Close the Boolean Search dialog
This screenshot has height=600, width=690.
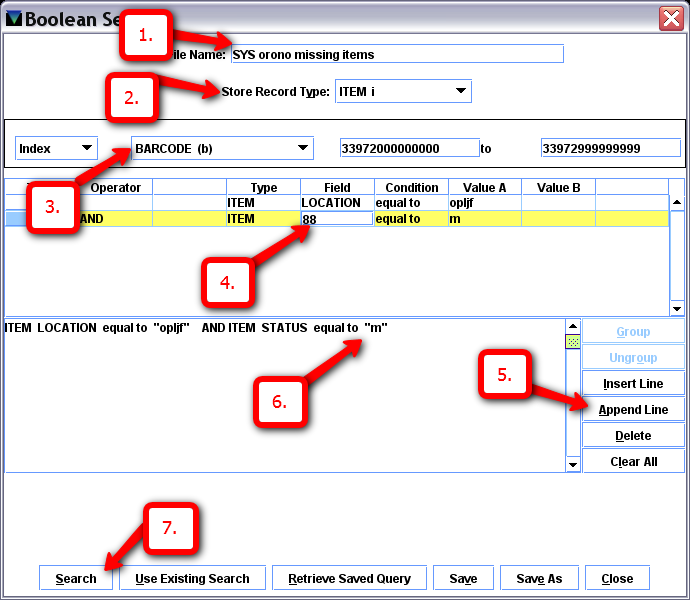[x=671, y=18]
